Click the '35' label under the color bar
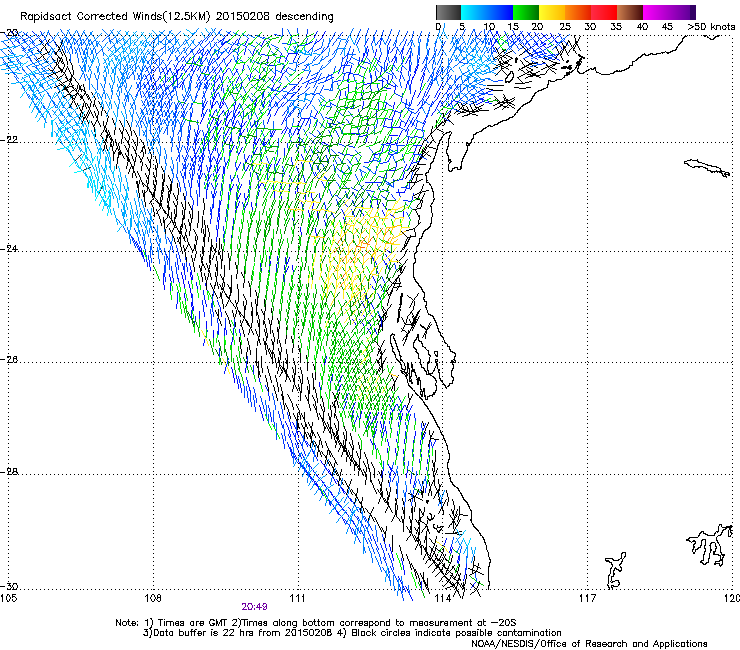The image size is (740, 650). coord(616,27)
